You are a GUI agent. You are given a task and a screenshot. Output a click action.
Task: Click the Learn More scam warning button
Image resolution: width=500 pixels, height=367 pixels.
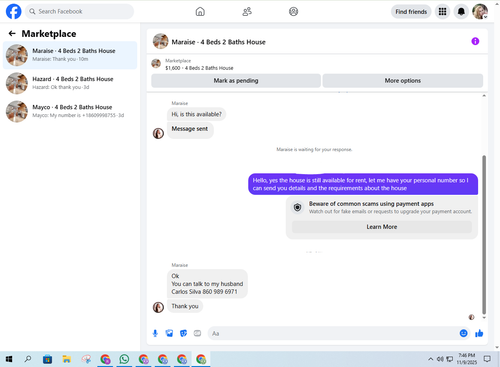382,227
